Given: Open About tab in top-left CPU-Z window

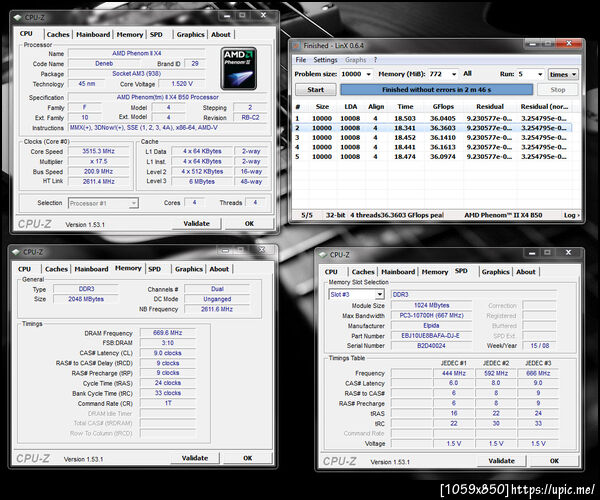Looking at the screenshot, I should (221, 34).
